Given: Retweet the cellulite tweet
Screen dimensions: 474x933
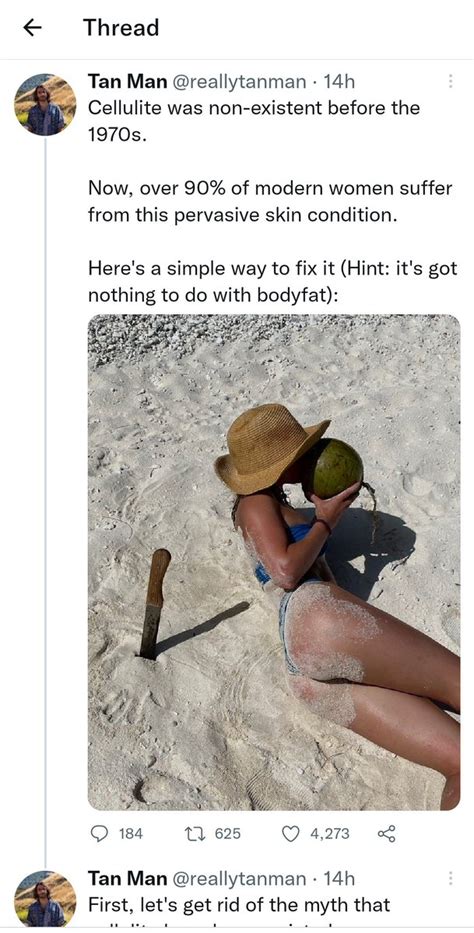Looking at the screenshot, I should click(199, 834).
